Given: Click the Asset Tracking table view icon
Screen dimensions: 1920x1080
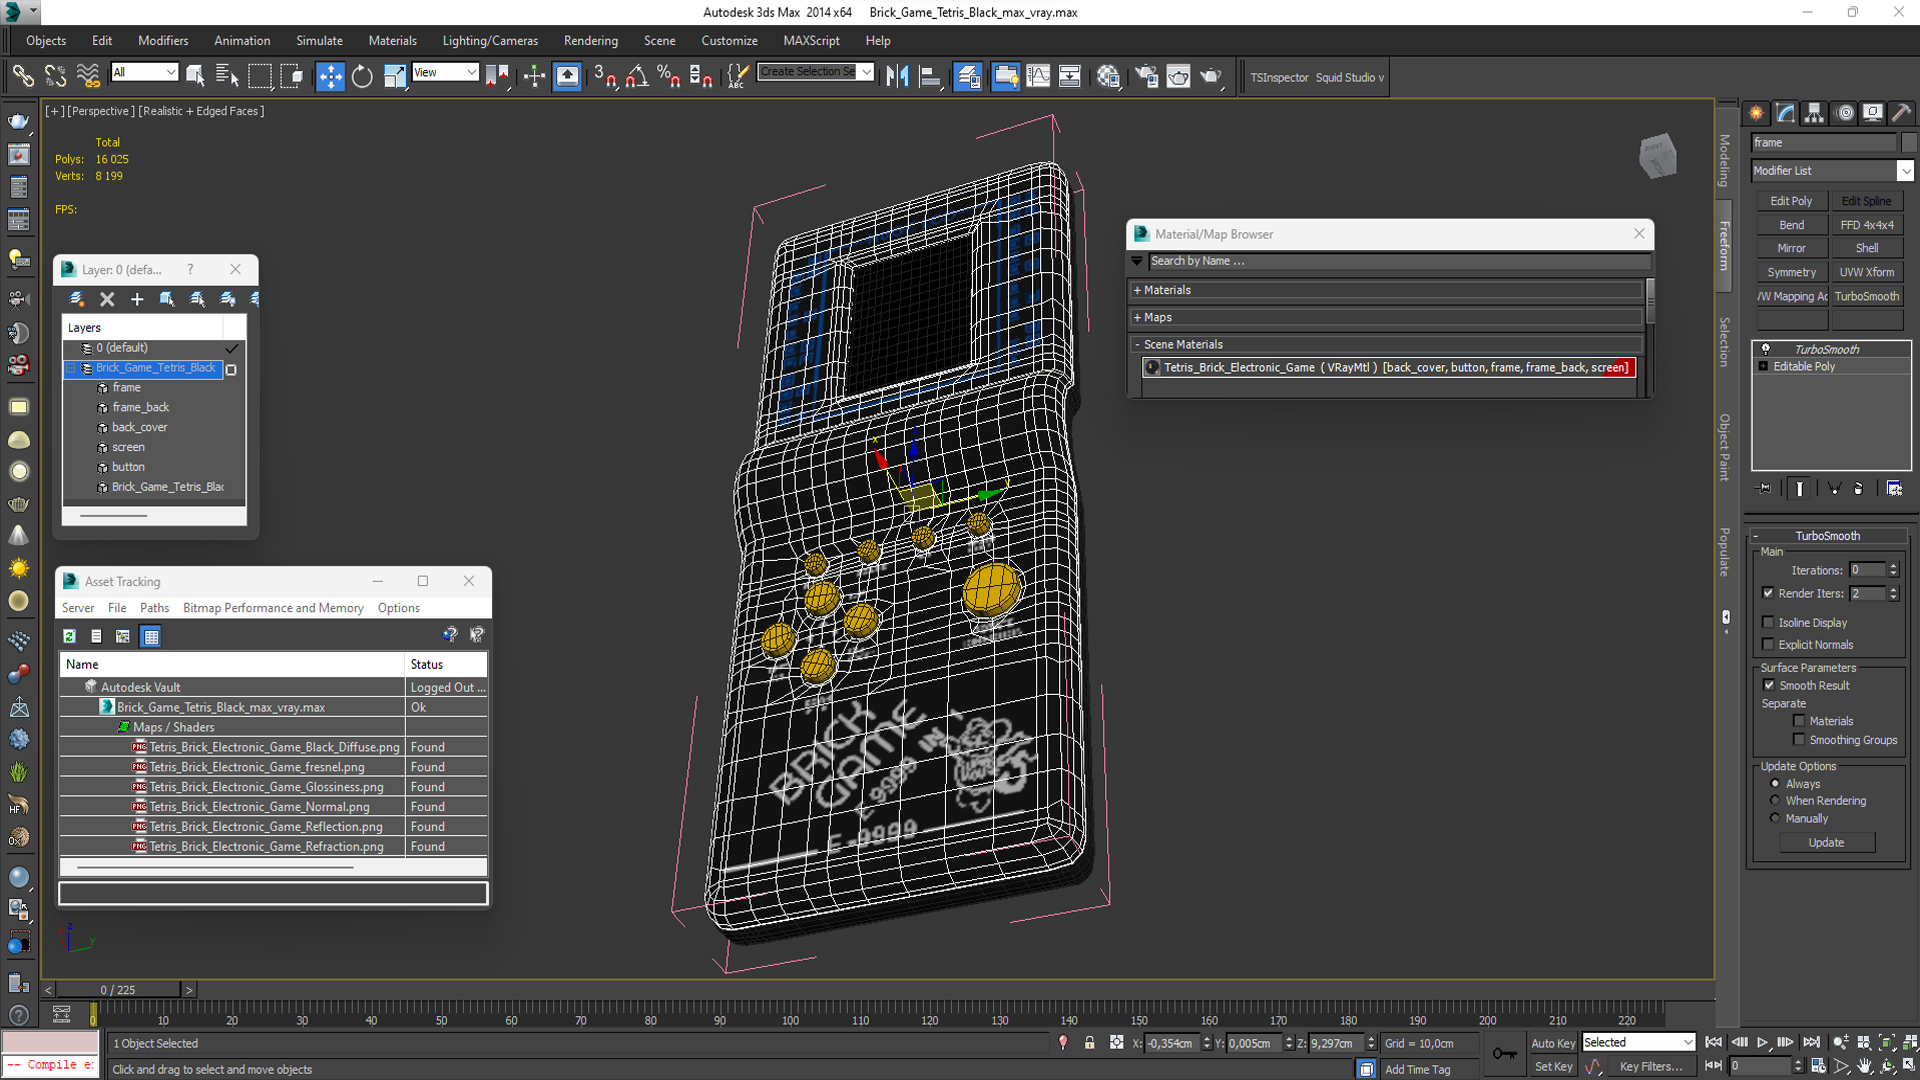Looking at the screenshot, I should coord(151,636).
